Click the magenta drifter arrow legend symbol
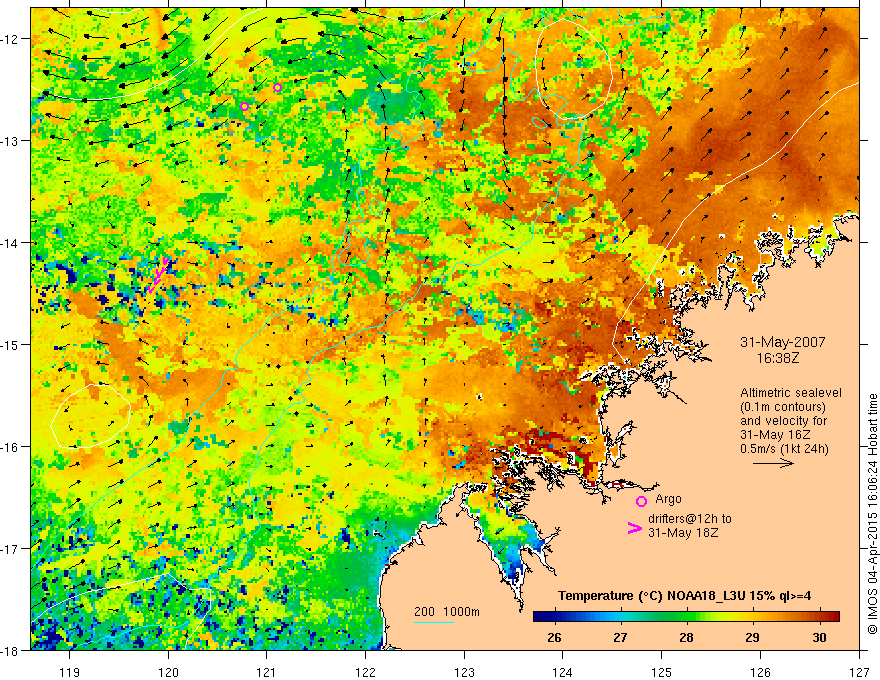The image size is (880, 680). (x=634, y=529)
